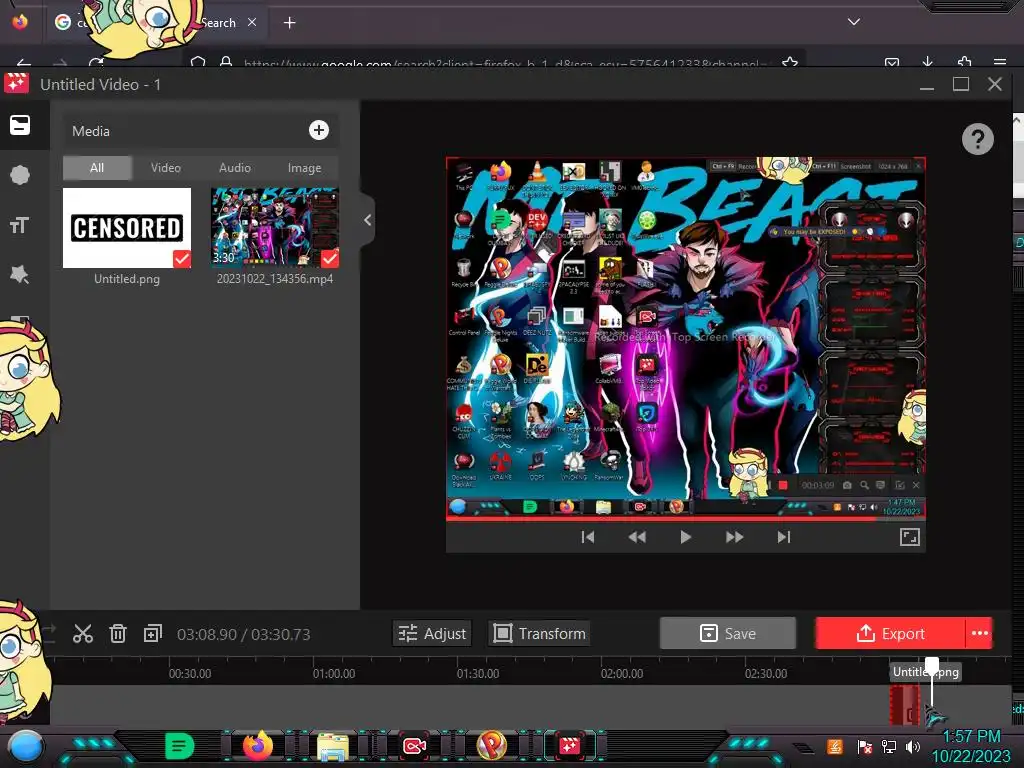Click the 01:30.00 timeline ruler mark

point(477,673)
